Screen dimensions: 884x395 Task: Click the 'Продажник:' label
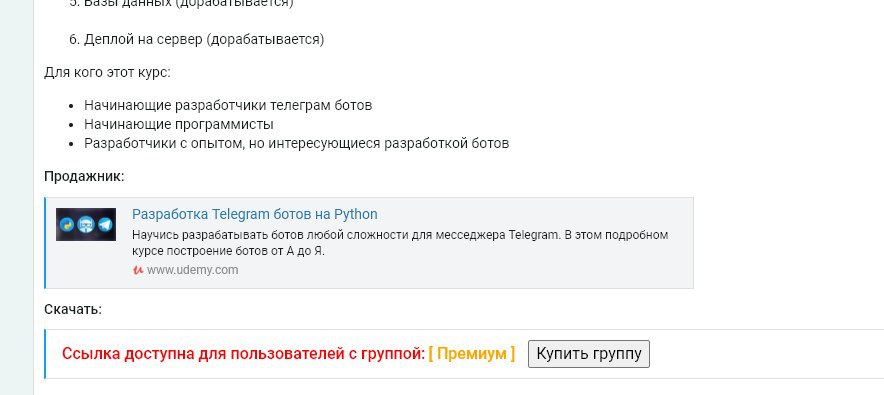(84, 176)
